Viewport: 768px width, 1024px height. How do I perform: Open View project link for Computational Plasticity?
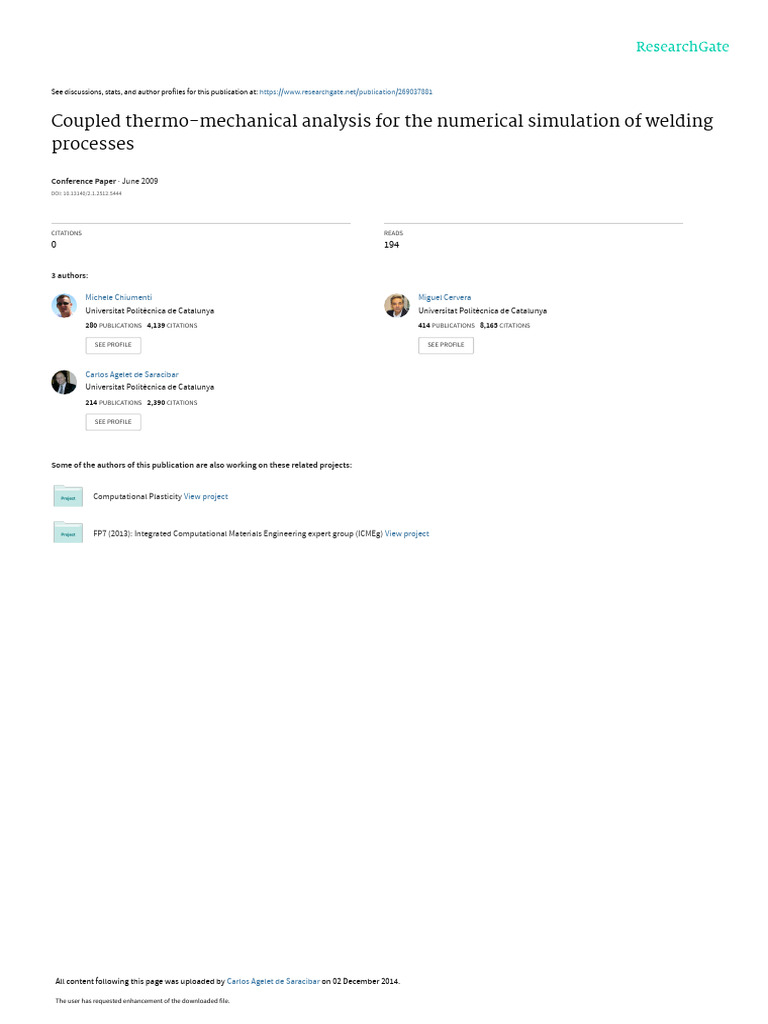point(206,496)
